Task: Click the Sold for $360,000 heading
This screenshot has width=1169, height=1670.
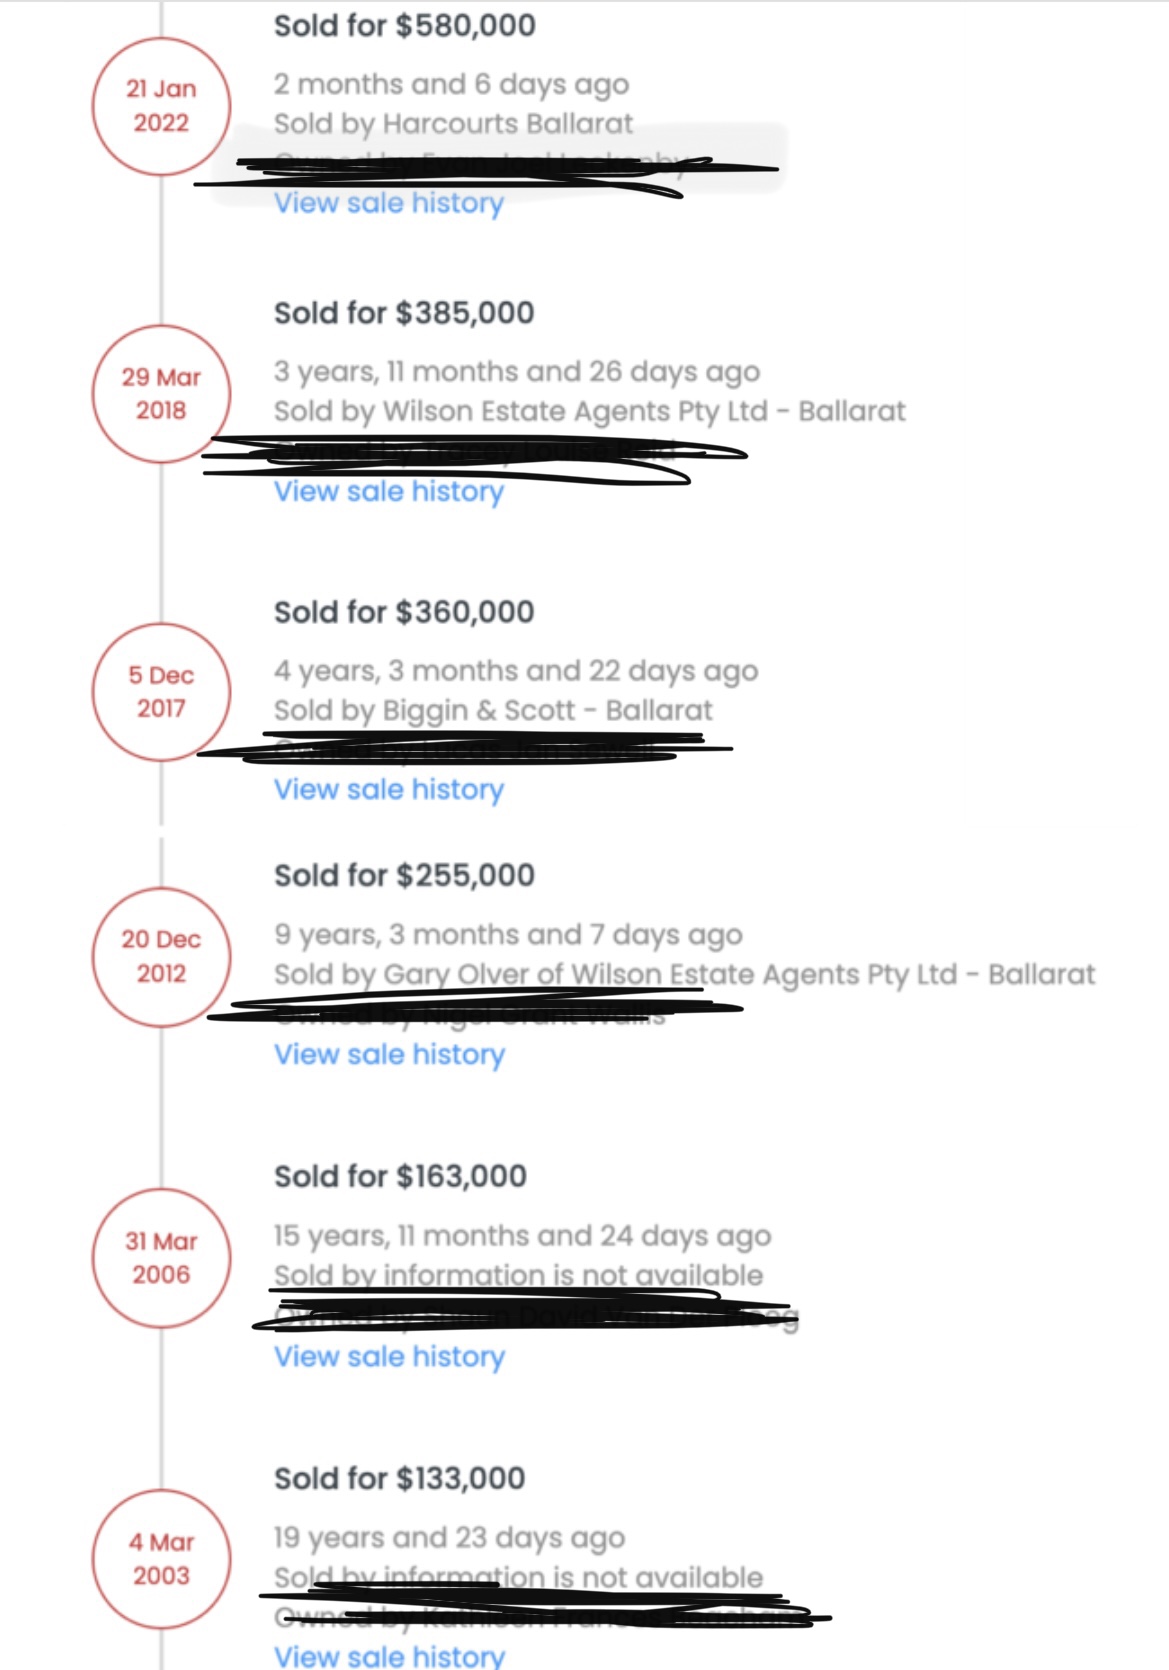Action: (404, 612)
